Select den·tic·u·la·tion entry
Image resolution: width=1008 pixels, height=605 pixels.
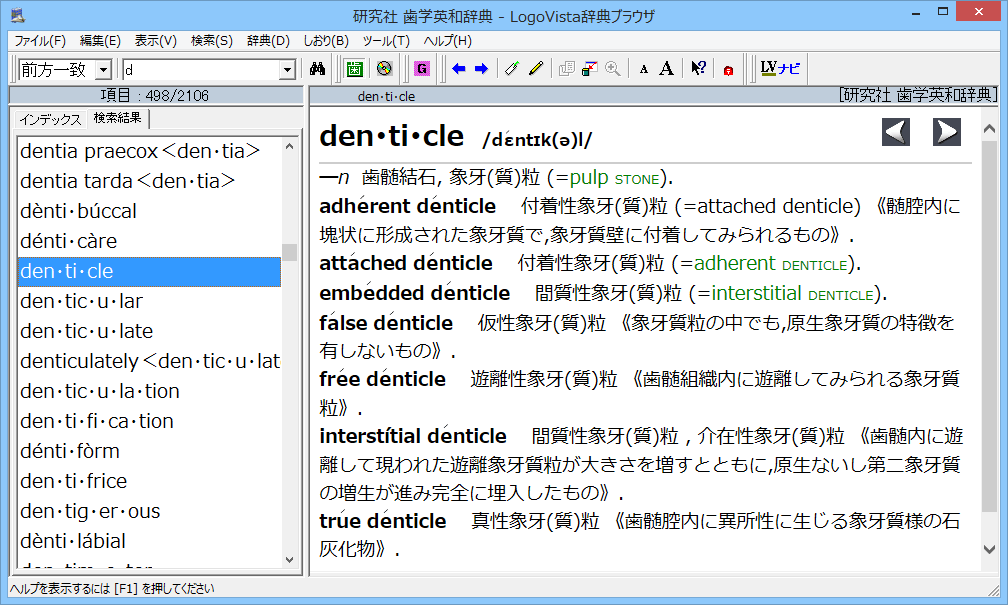tap(149, 391)
